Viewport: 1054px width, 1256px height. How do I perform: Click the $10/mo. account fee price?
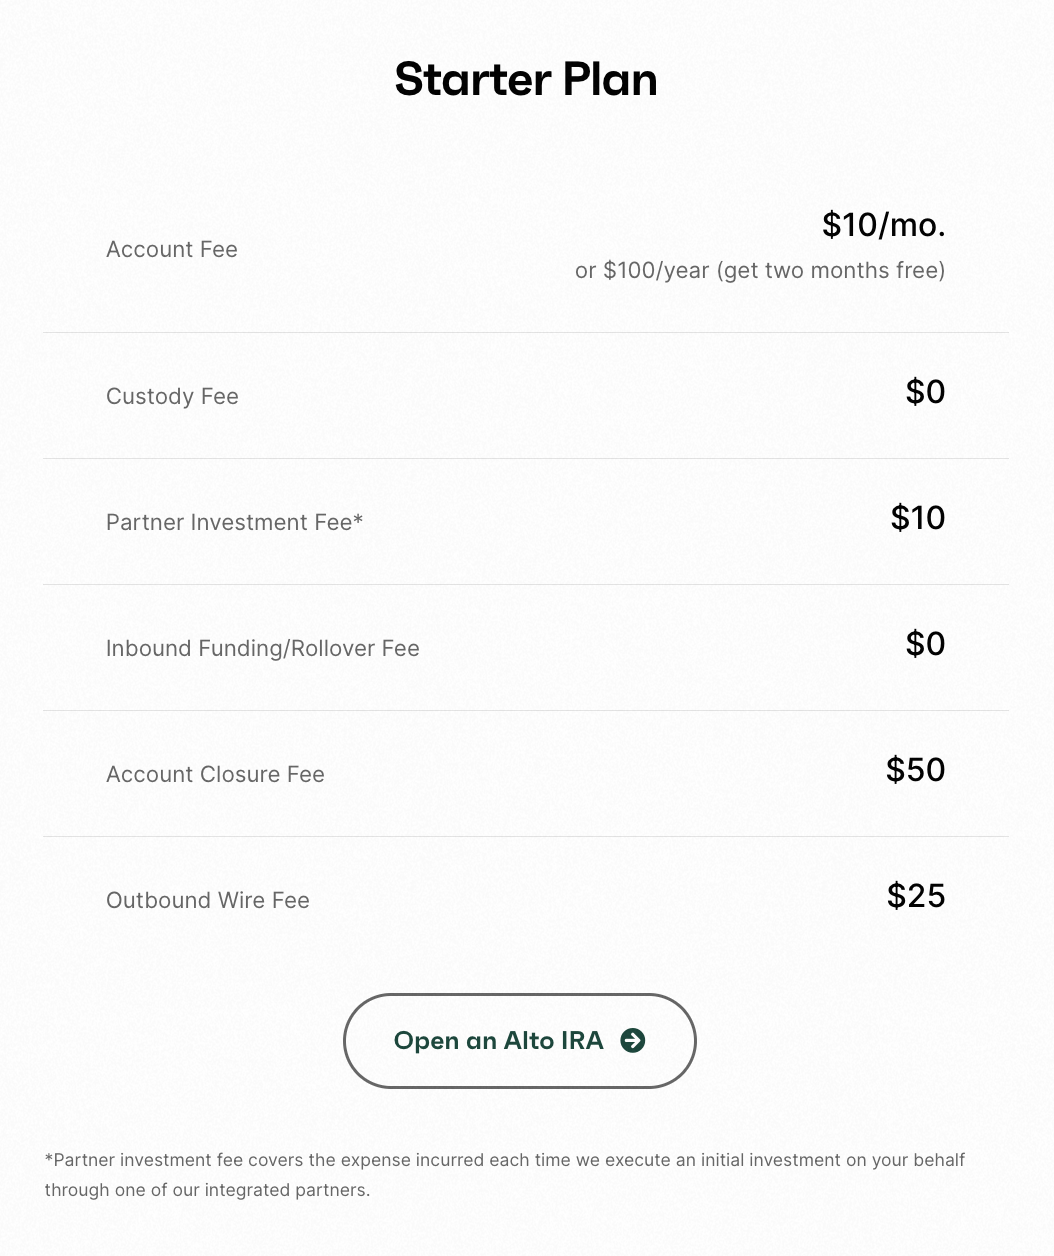point(884,225)
